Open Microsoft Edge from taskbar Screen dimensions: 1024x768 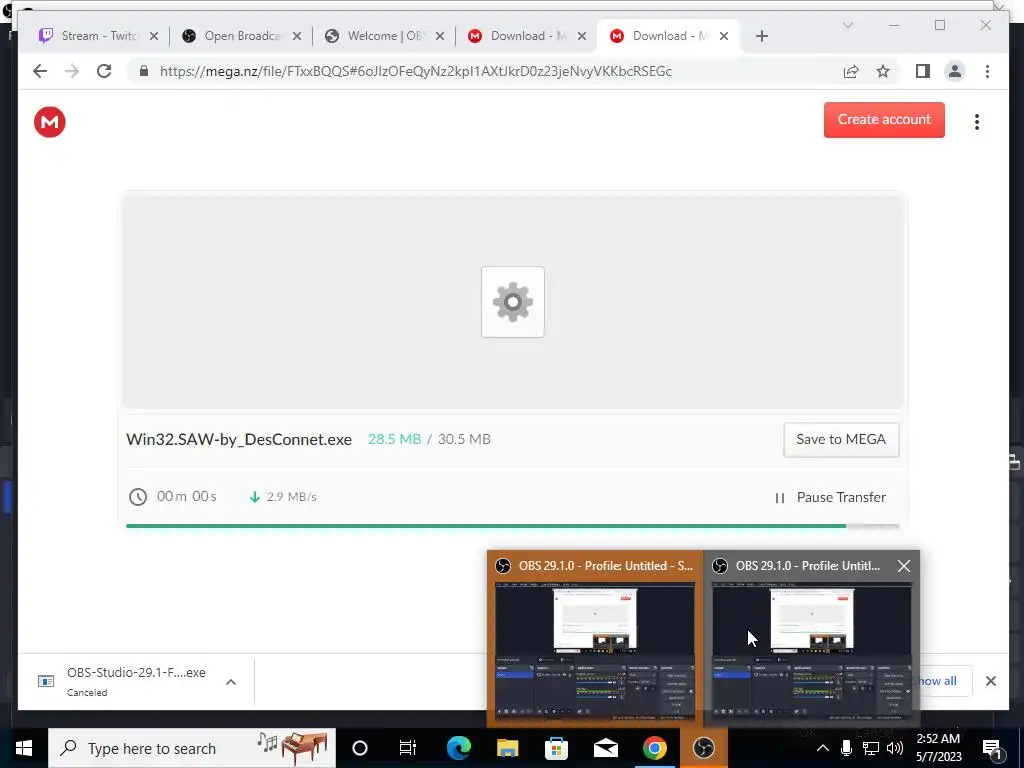pos(459,748)
